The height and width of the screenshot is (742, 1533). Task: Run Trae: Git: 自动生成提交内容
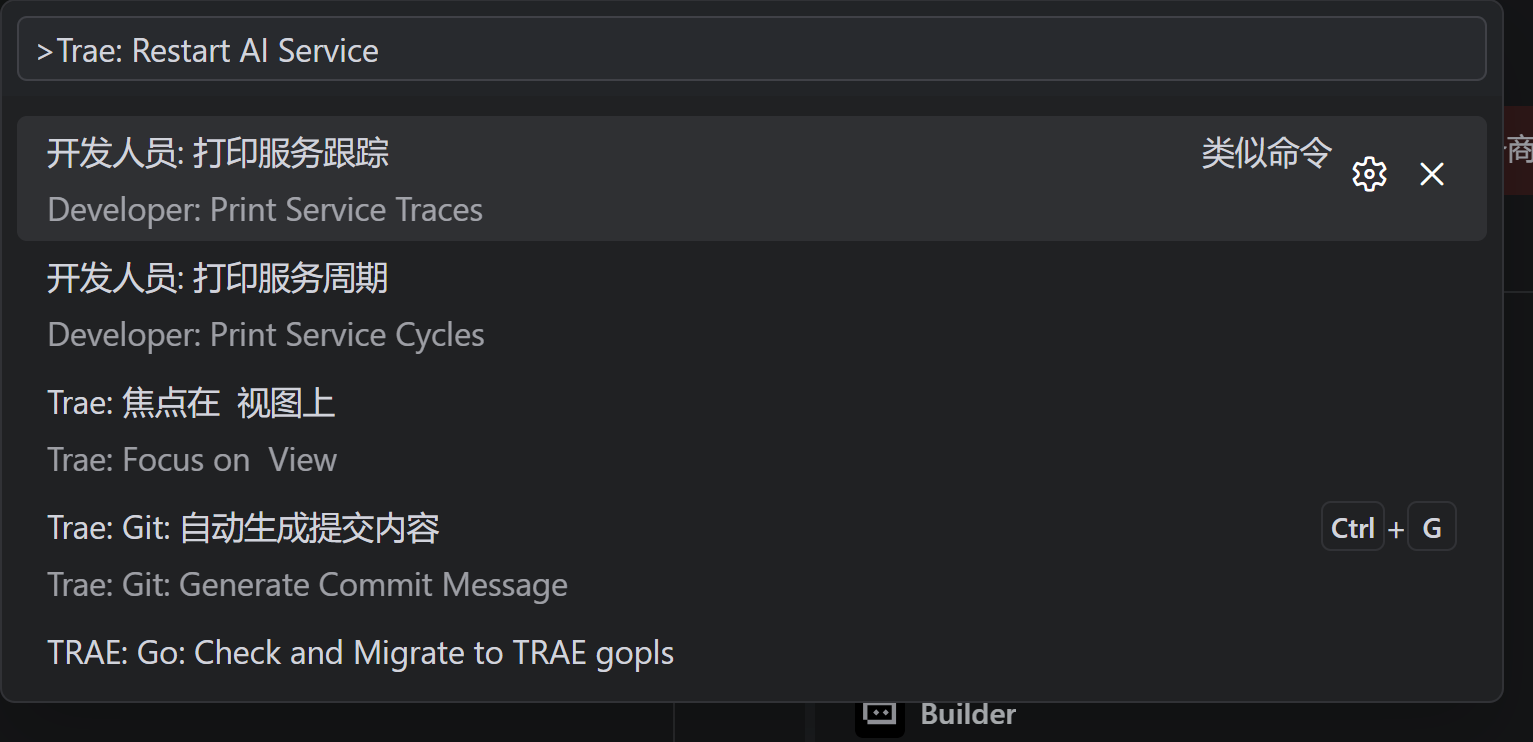243,528
